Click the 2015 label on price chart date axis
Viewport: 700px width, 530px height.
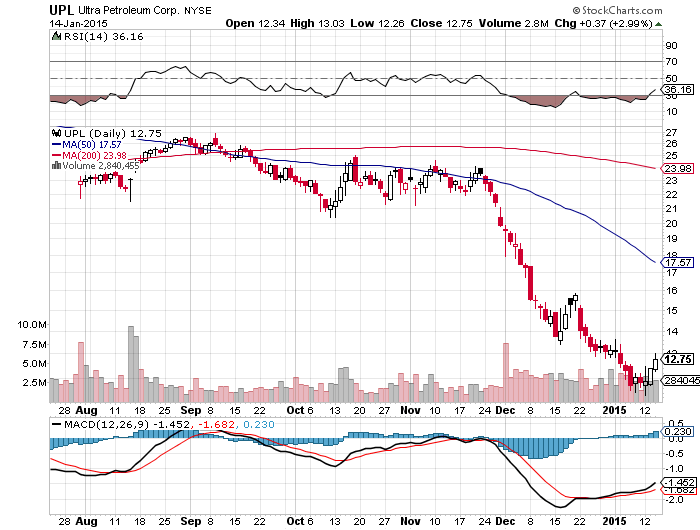click(614, 410)
